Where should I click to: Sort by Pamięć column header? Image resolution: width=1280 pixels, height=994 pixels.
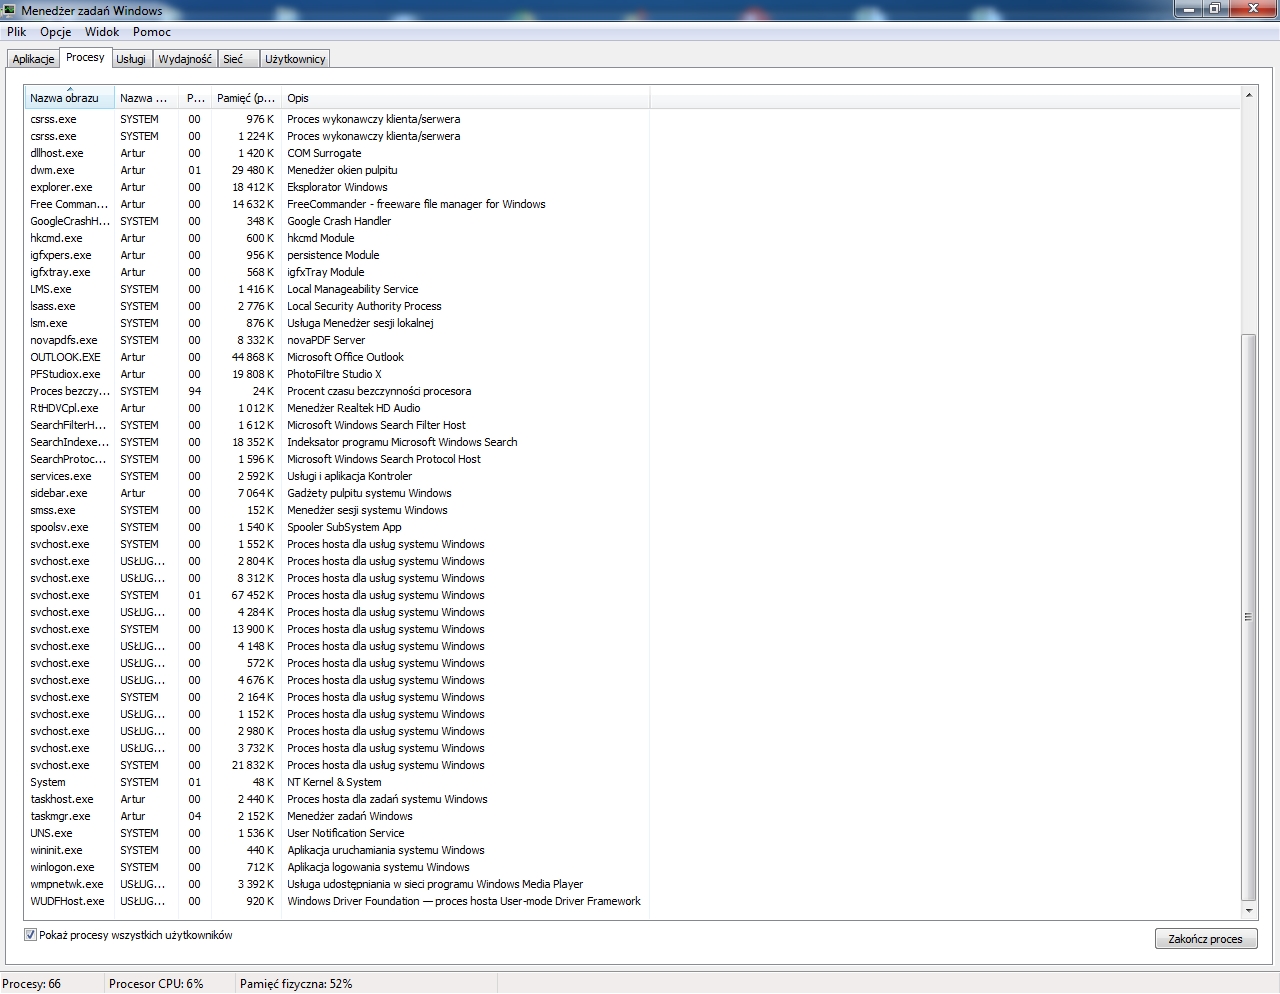pos(246,98)
